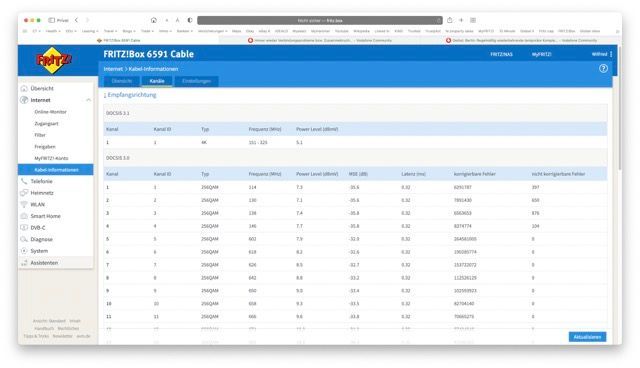Open FRITZ!NAS header link
The width and height of the screenshot is (640, 368).
[x=501, y=54]
